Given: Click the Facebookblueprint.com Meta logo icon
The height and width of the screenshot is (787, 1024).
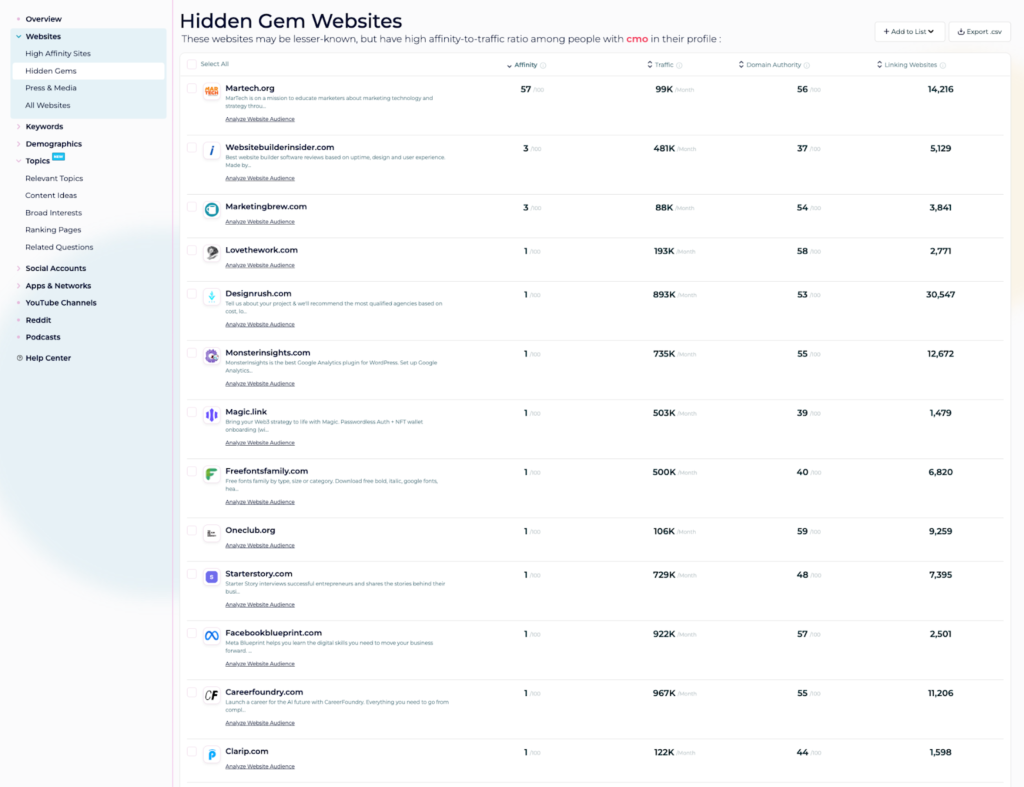Looking at the screenshot, I should tap(211, 636).
